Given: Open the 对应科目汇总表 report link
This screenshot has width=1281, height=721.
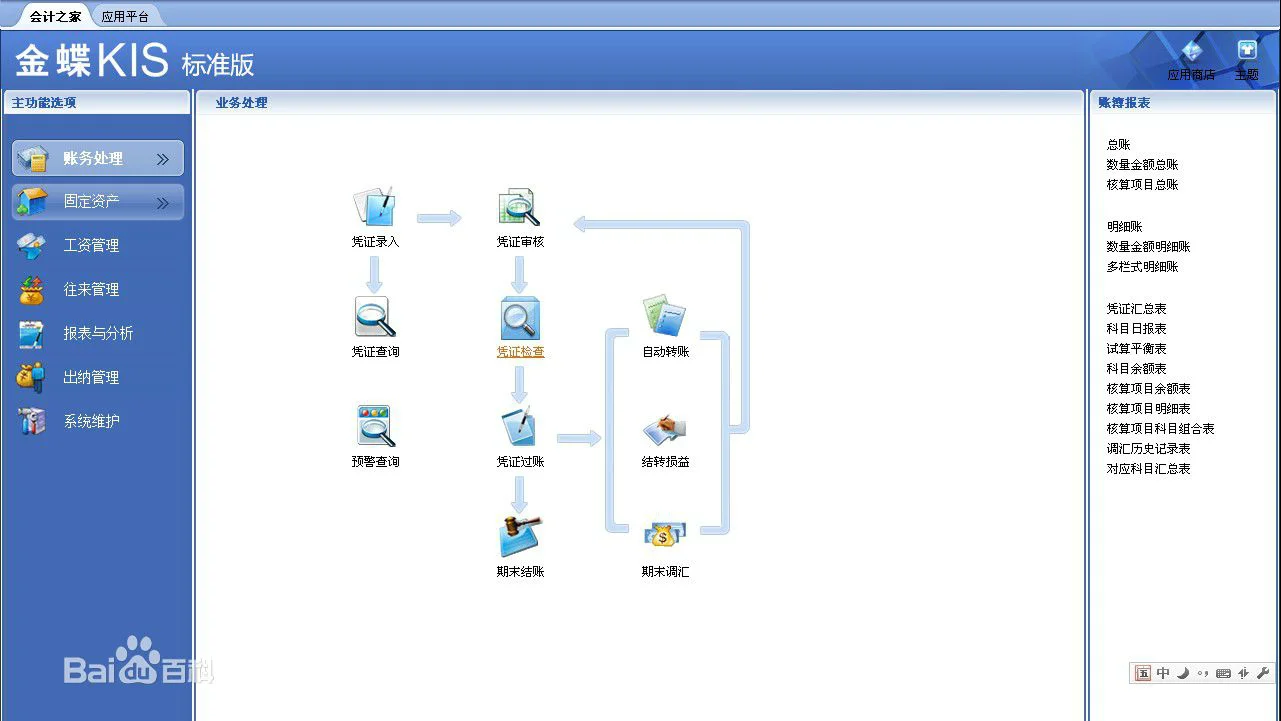Looking at the screenshot, I should click(1148, 469).
